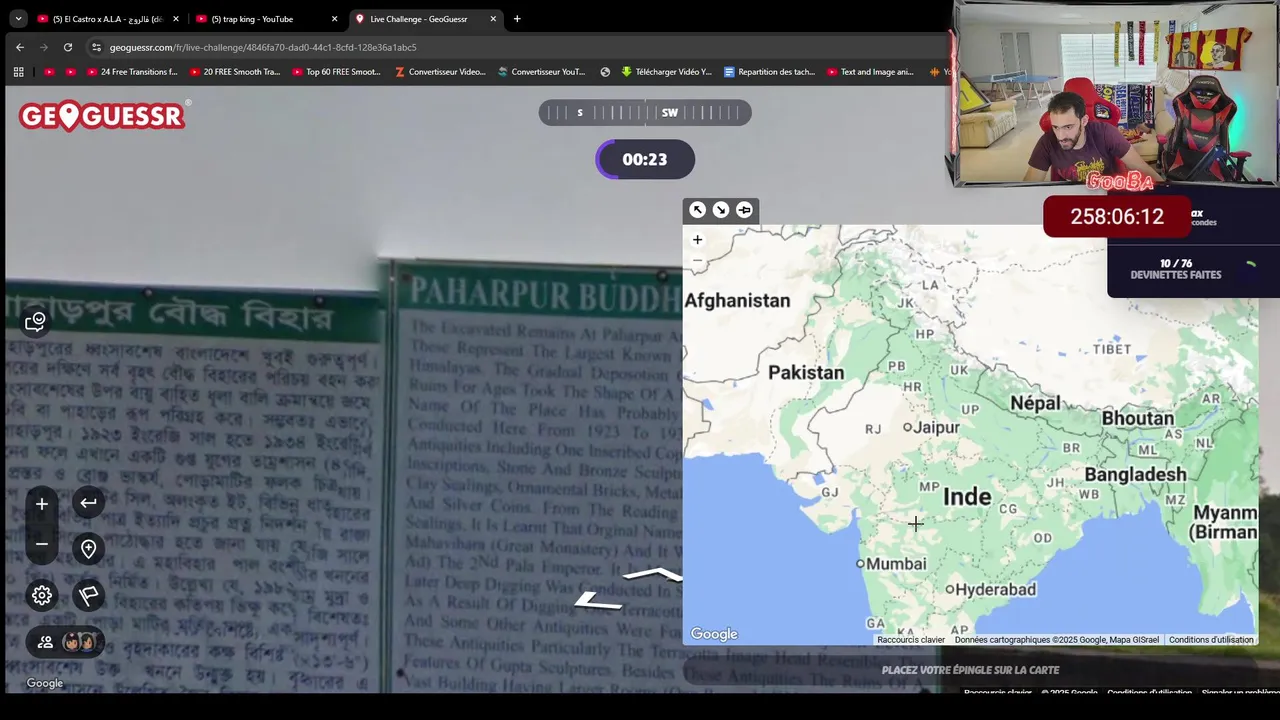
Task: Click the Bhoutan label on the map
Action: point(1138,418)
